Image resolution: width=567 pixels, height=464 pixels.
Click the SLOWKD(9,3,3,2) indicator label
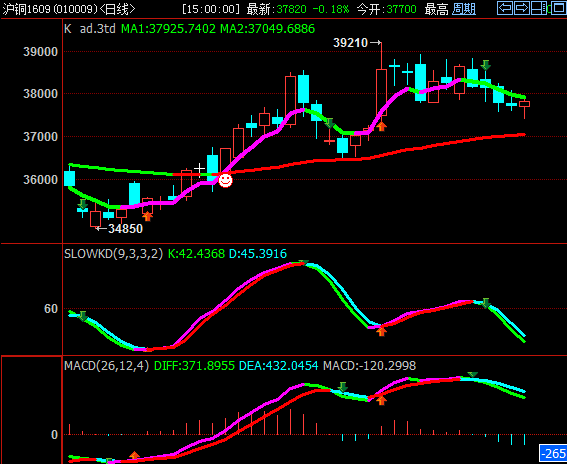coord(114,254)
